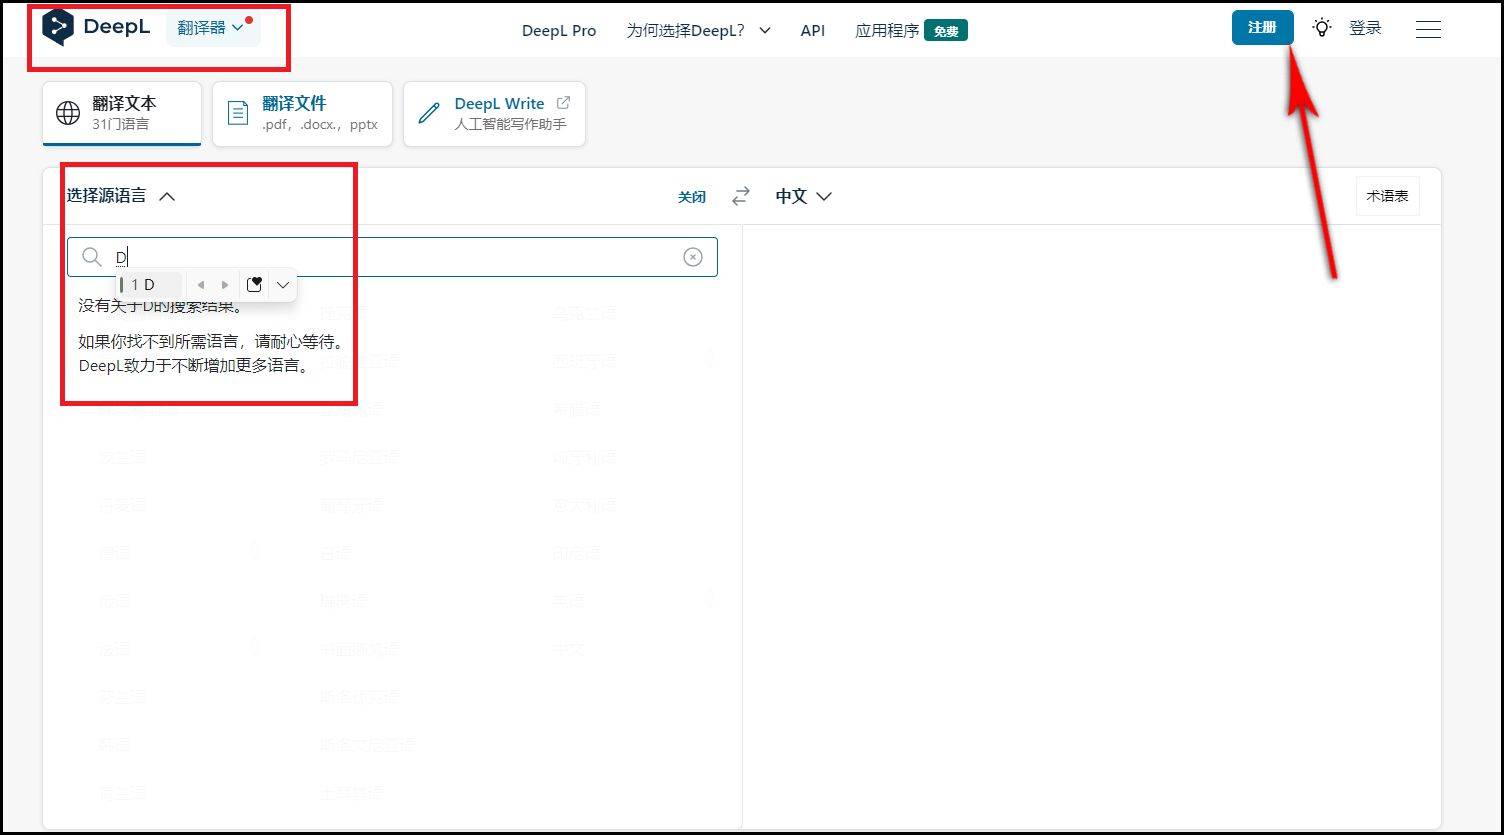Click the language search input field
The width and height of the screenshot is (1504, 835).
pos(392,257)
